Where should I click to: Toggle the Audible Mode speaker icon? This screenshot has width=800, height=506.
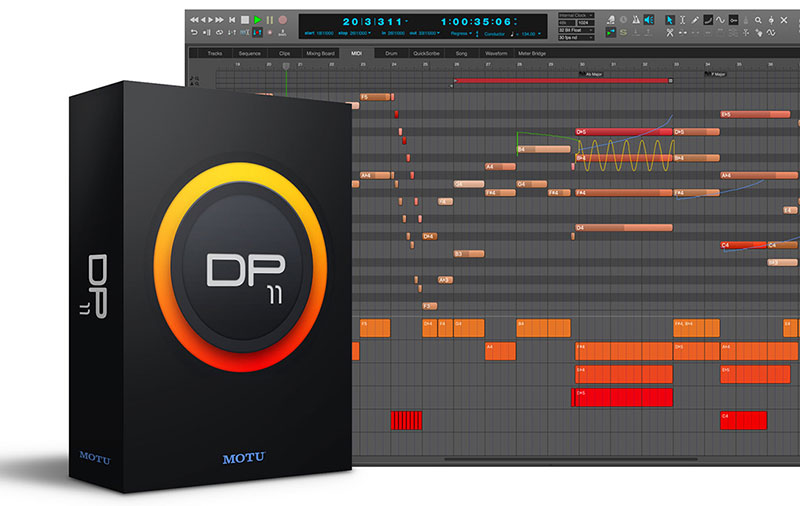(649, 20)
